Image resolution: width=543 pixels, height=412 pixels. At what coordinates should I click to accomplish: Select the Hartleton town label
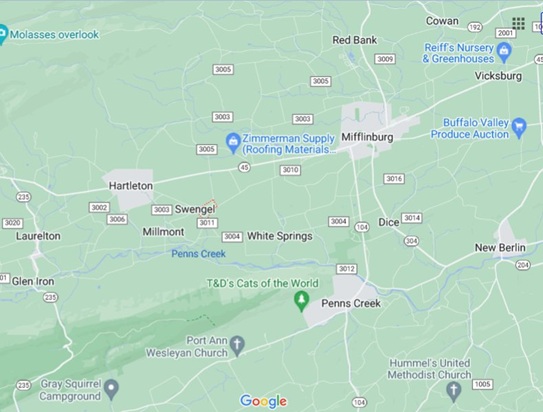point(131,186)
